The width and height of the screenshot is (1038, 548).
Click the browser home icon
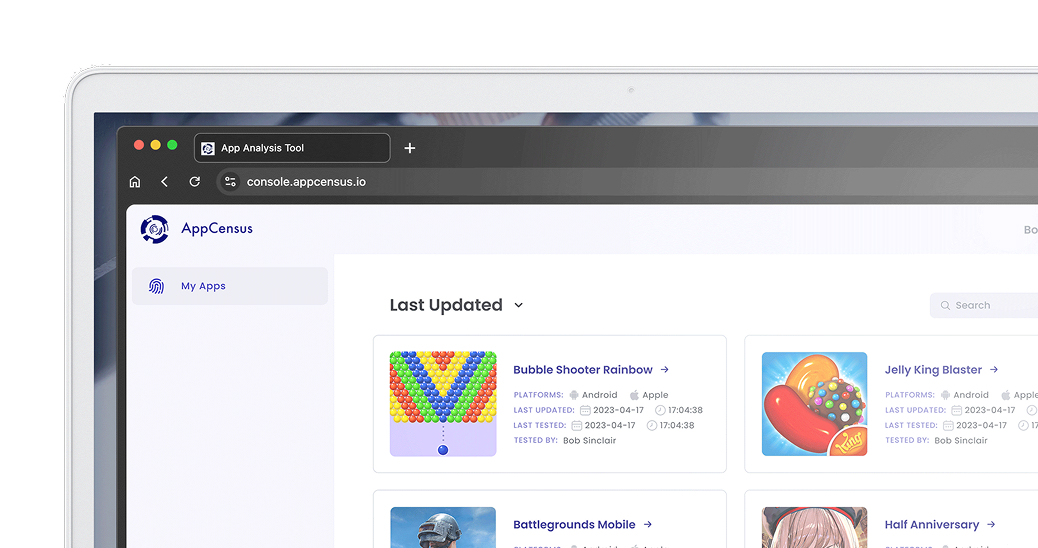[135, 181]
